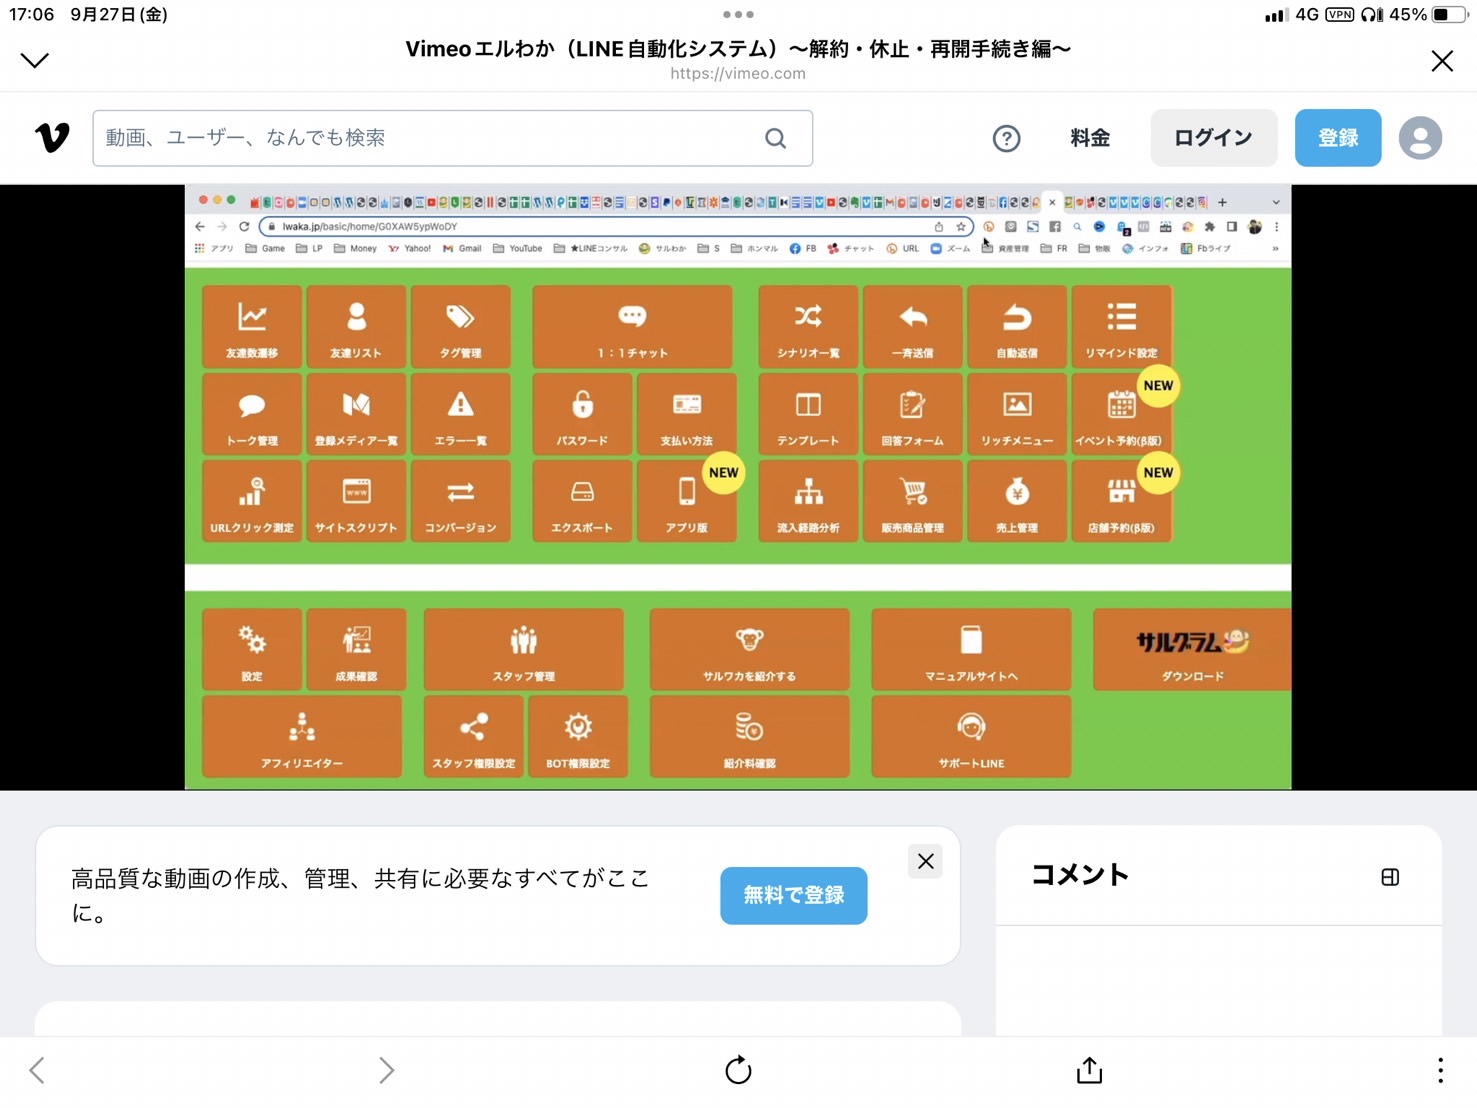Open the タグ管理 tag management tile
This screenshot has height=1108, width=1477.
point(460,326)
